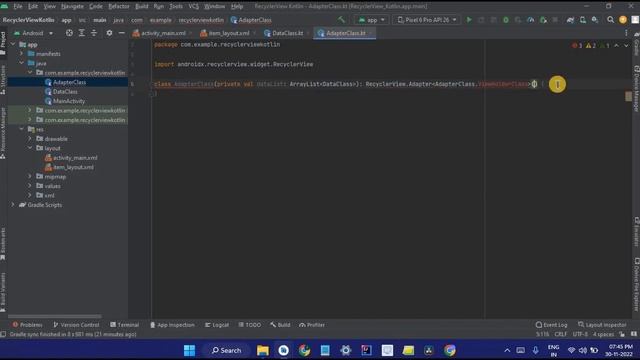Switch to the DataClass.kt editor tab
640x360 pixels.
tap(287, 33)
